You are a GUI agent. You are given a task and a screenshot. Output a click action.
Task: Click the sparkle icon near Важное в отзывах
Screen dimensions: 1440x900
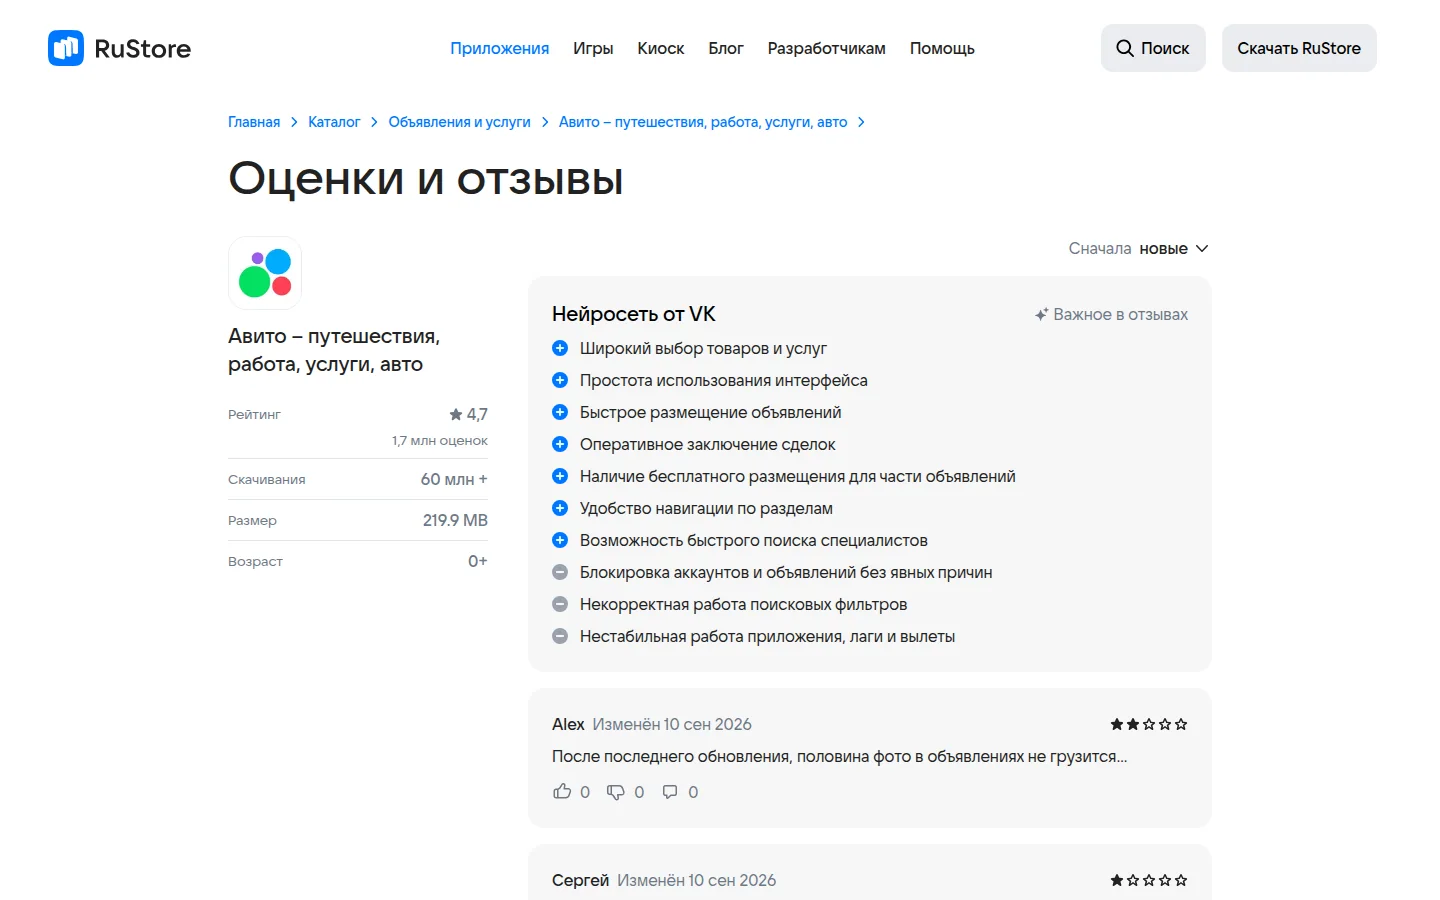tap(1041, 314)
